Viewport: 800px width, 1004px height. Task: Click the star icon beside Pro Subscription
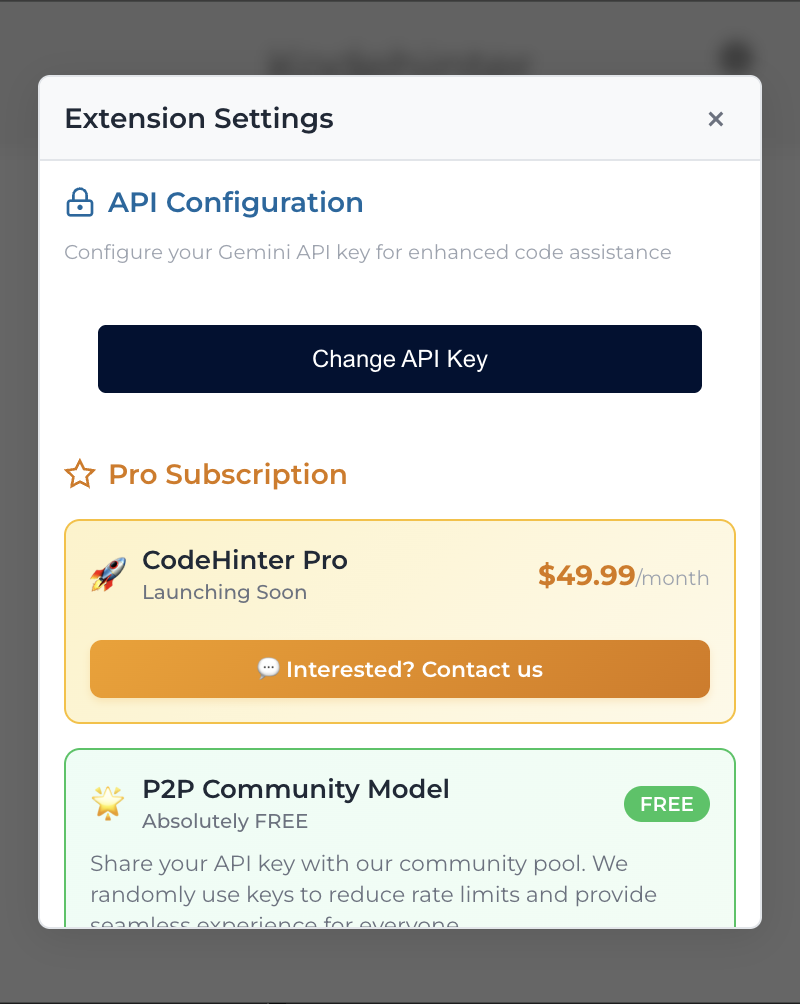pos(80,474)
